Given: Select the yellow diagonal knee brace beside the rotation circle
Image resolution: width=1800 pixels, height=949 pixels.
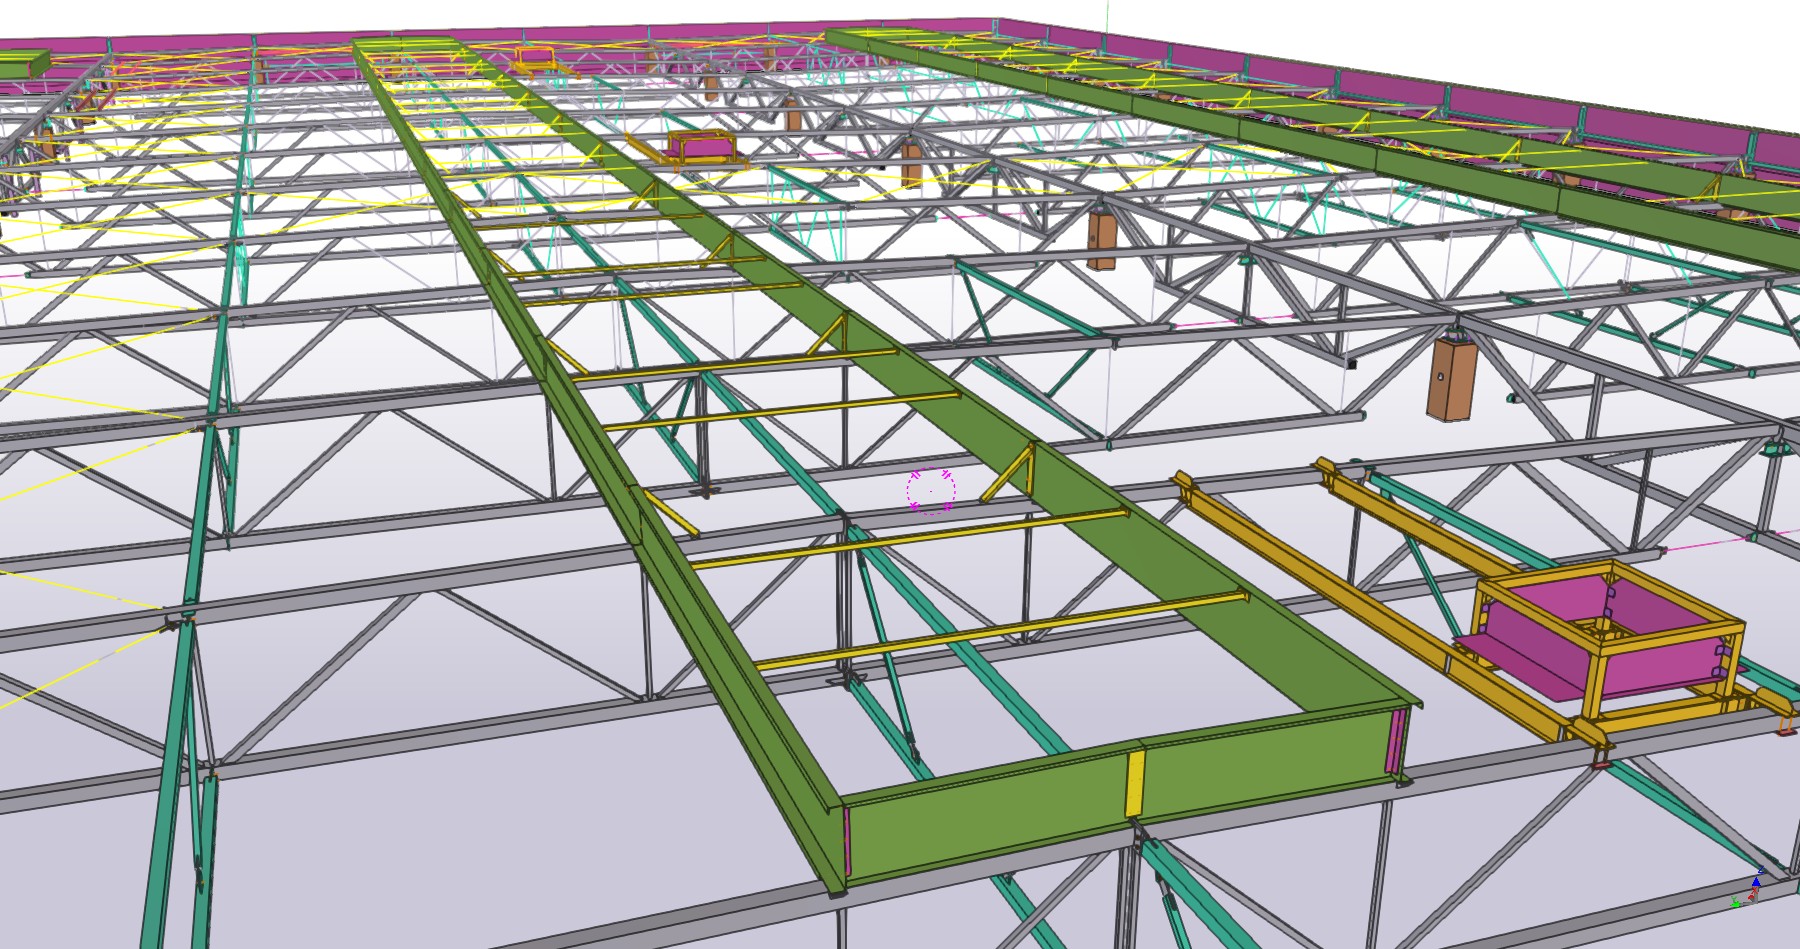Looking at the screenshot, I should pyautogui.click(x=1008, y=477).
